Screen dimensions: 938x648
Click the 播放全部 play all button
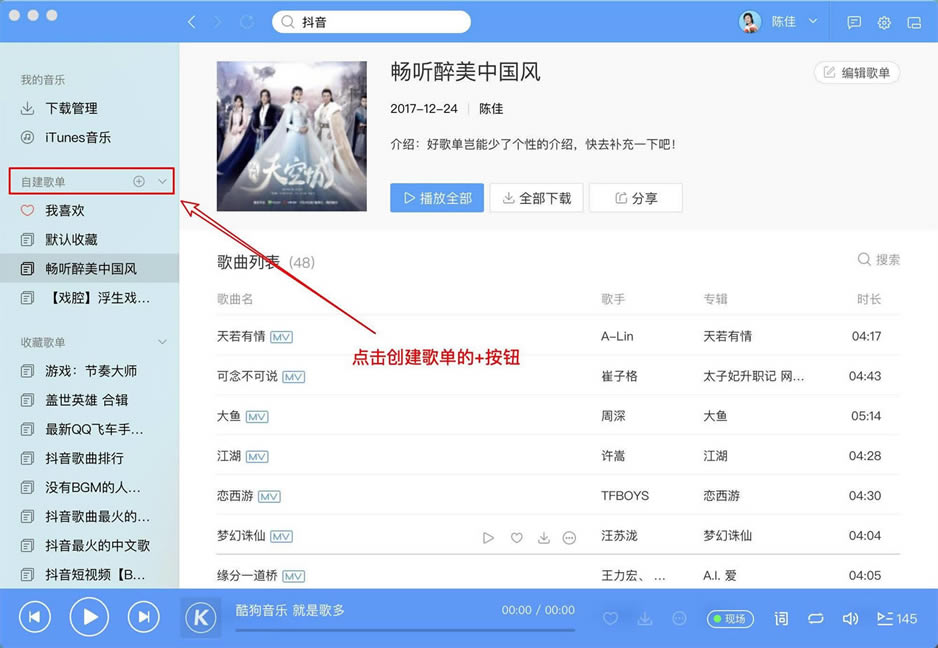[436, 197]
